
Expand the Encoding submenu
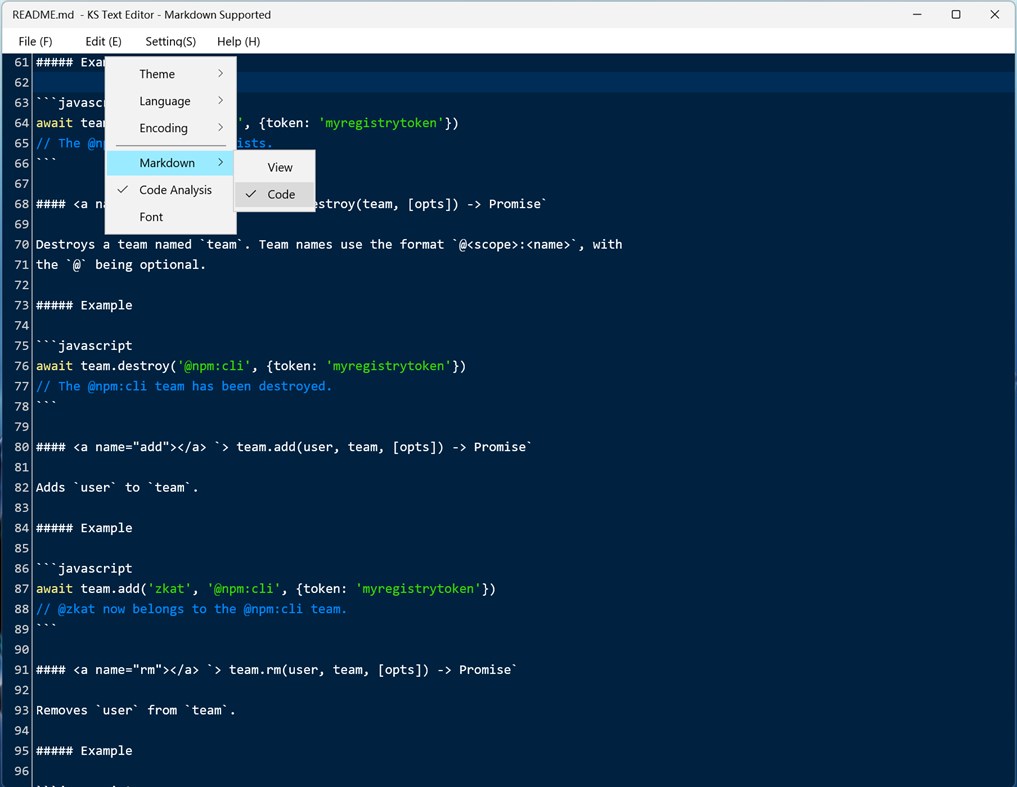click(x=162, y=128)
